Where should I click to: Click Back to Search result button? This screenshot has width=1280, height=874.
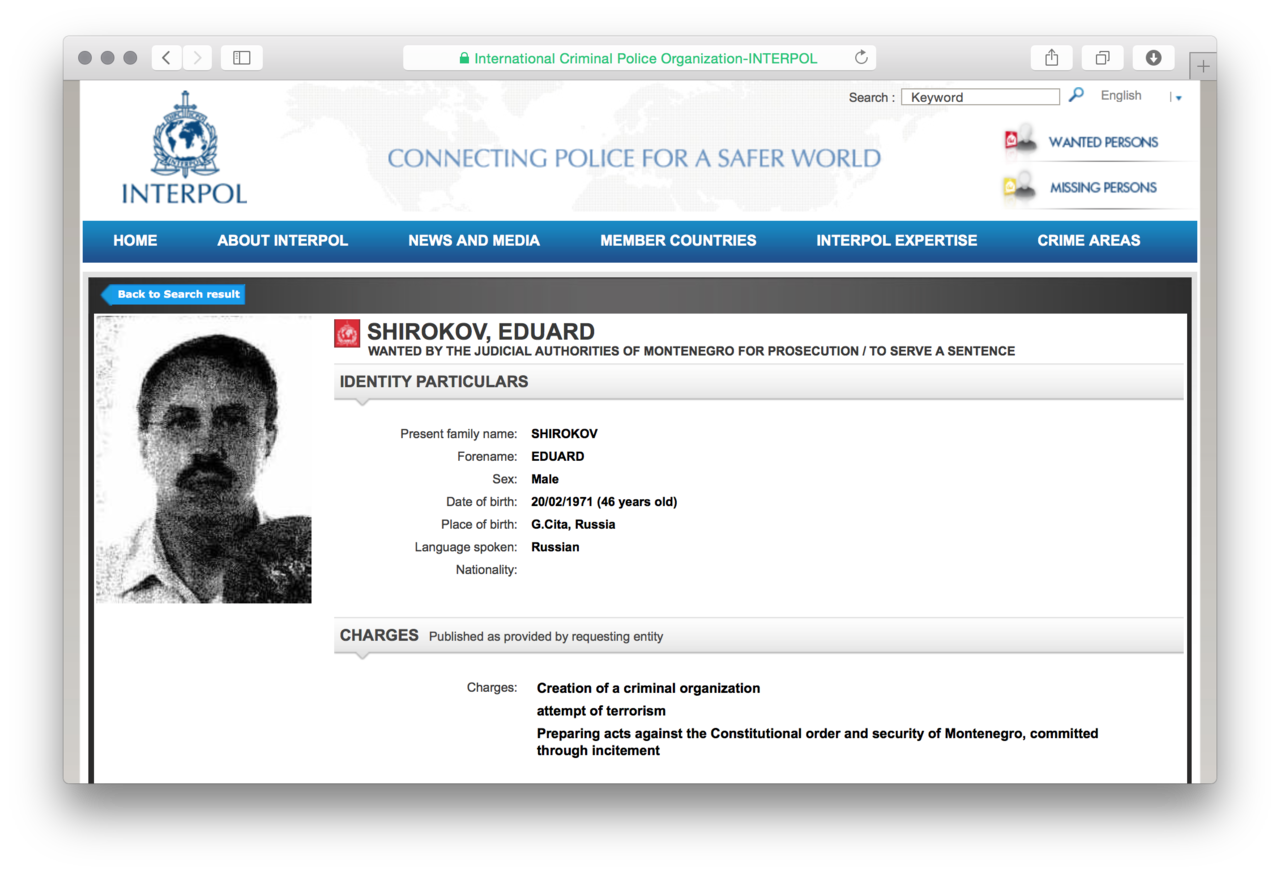click(x=176, y=294)
